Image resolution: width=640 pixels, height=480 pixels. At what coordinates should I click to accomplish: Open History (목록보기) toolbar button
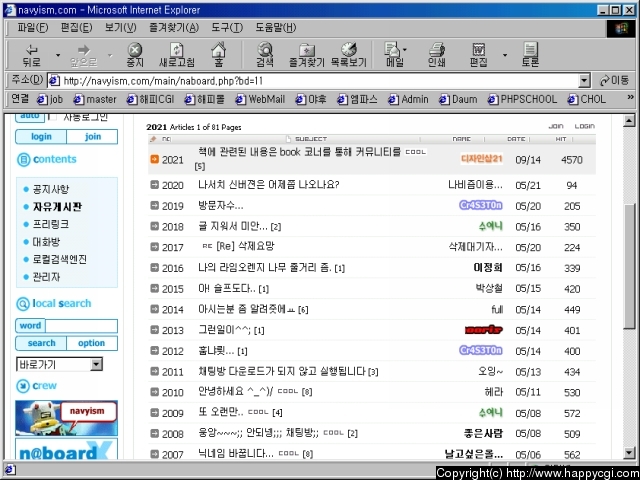pyautogui.click(x=348, y=55)
